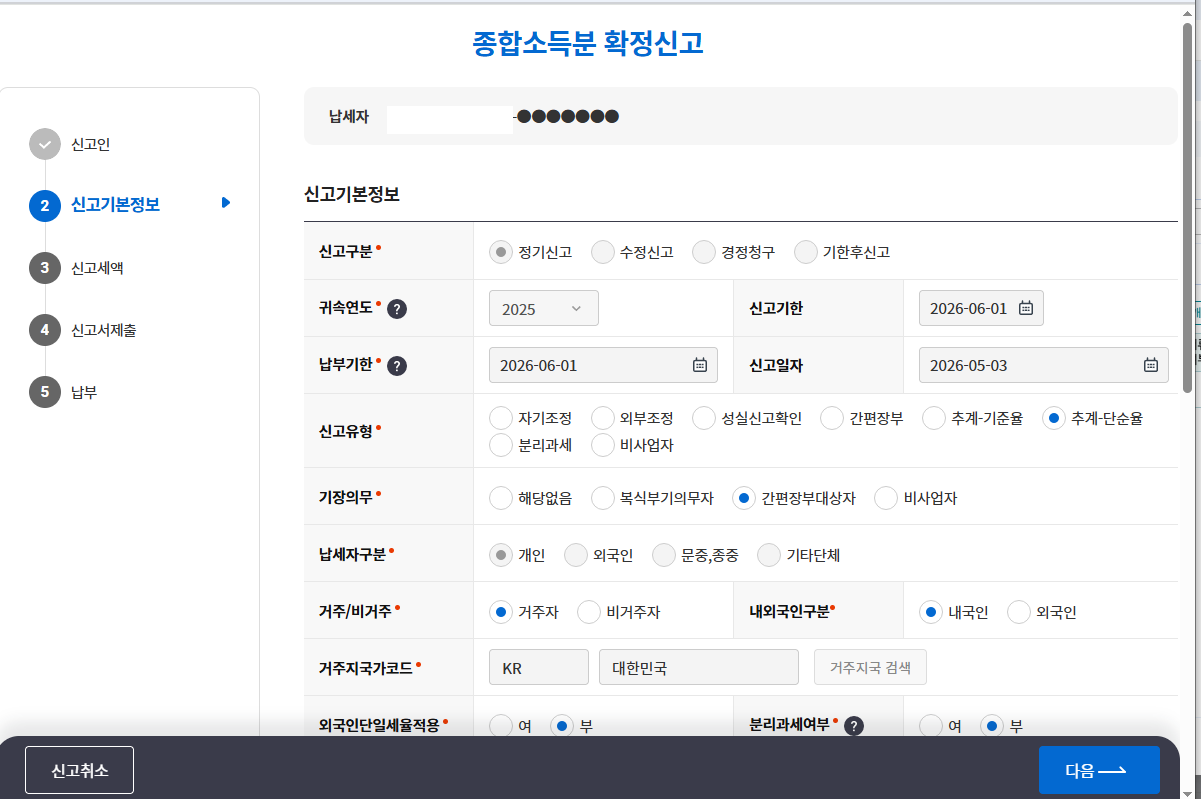
Task: Click the 신고기본정보 section heading
Action: pyautogui.click(x=352, y=195)
